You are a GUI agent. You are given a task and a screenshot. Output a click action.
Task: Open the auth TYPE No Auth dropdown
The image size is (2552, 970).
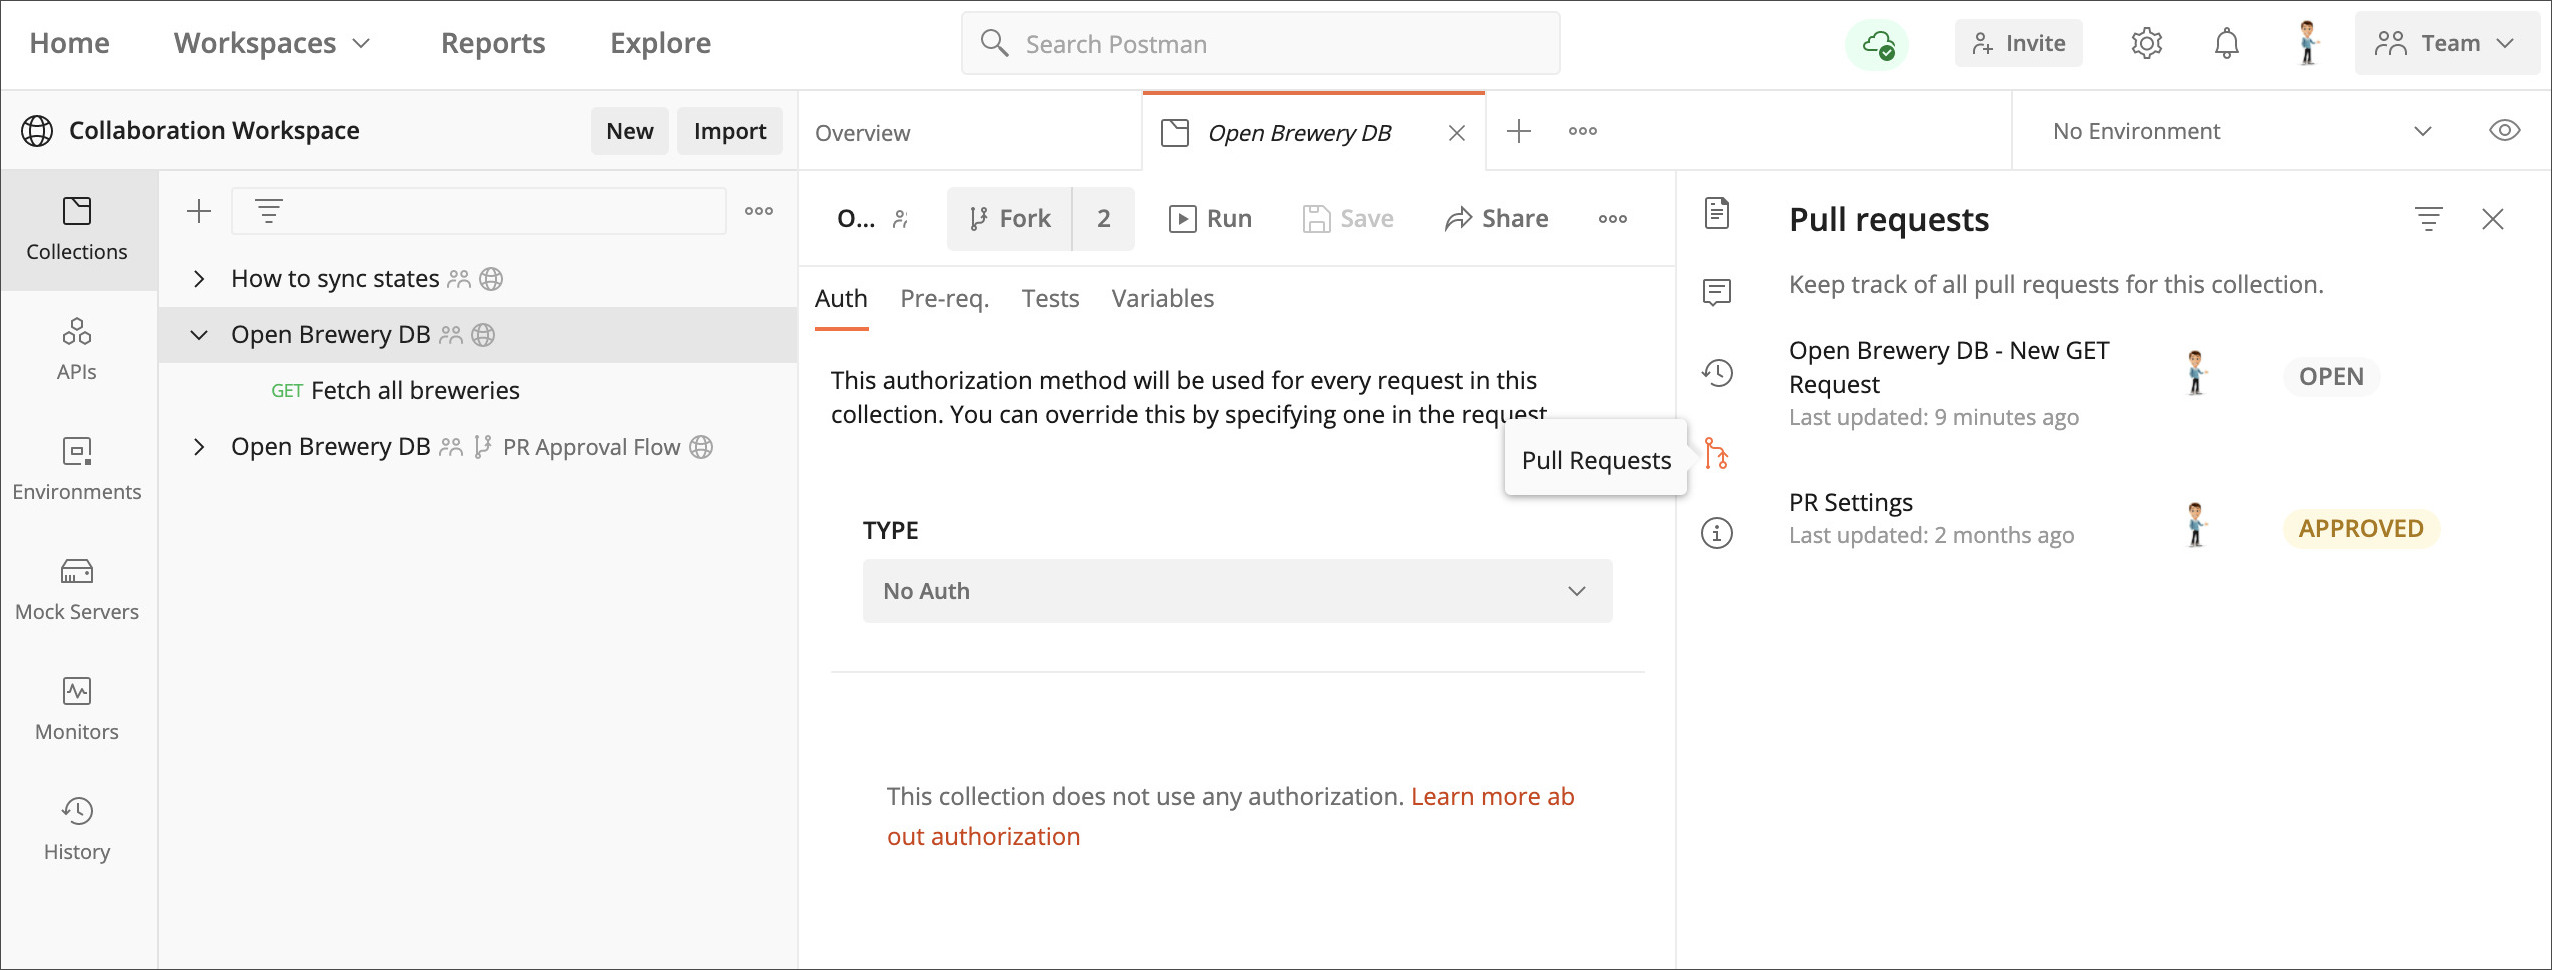click(1237, 591)
